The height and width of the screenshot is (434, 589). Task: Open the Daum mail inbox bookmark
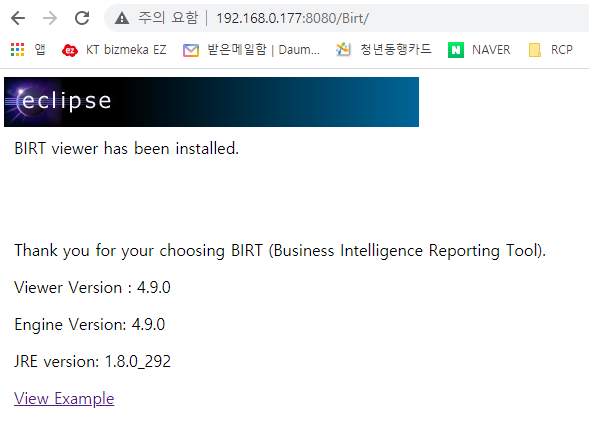click(251, 50)
